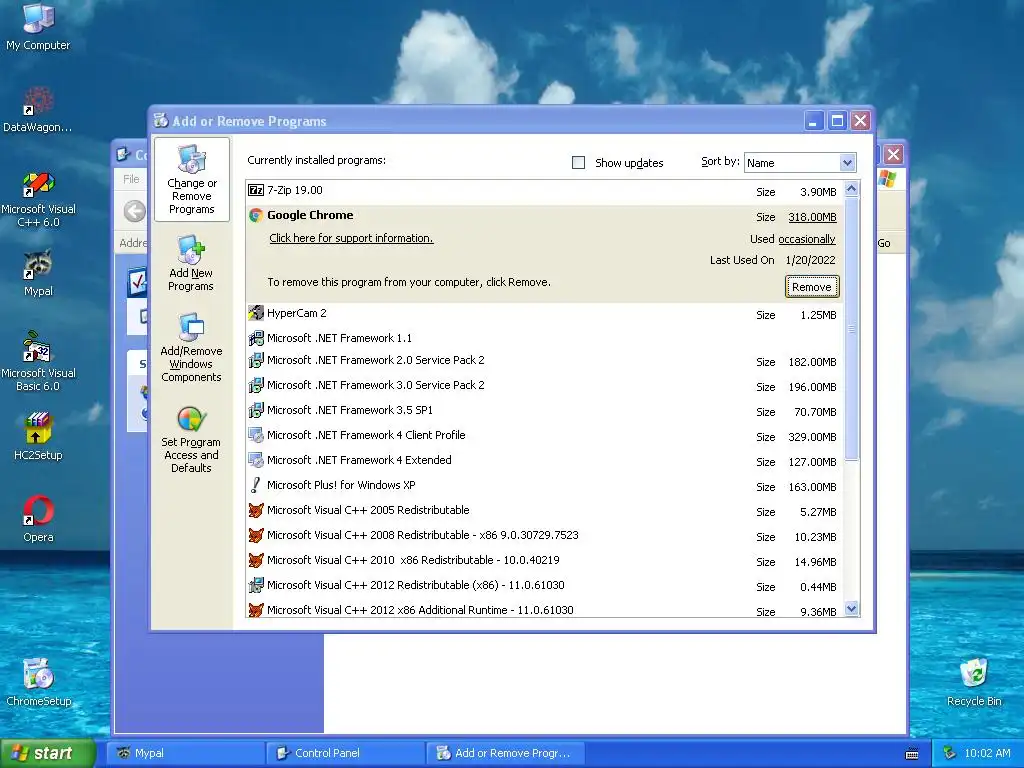Open Add/Remove Windows Components
The height and width of the screenshot is (768, 1024).
point(191,348)
